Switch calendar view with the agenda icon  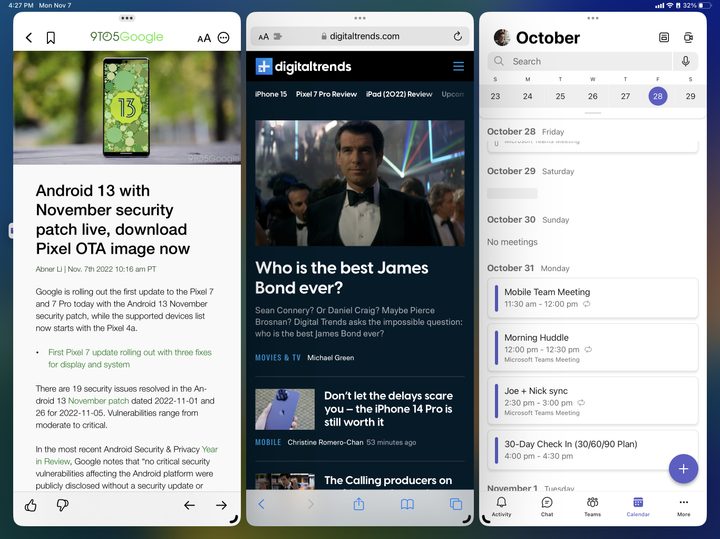click(664, 38)
